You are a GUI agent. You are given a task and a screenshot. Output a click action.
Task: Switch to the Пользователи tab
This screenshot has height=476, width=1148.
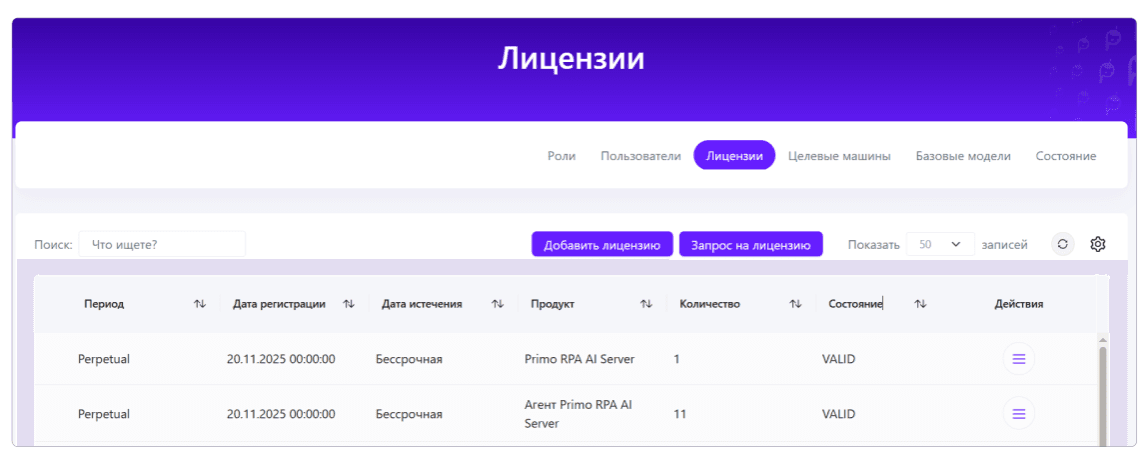pyautogui.click(x=641, y=156)
